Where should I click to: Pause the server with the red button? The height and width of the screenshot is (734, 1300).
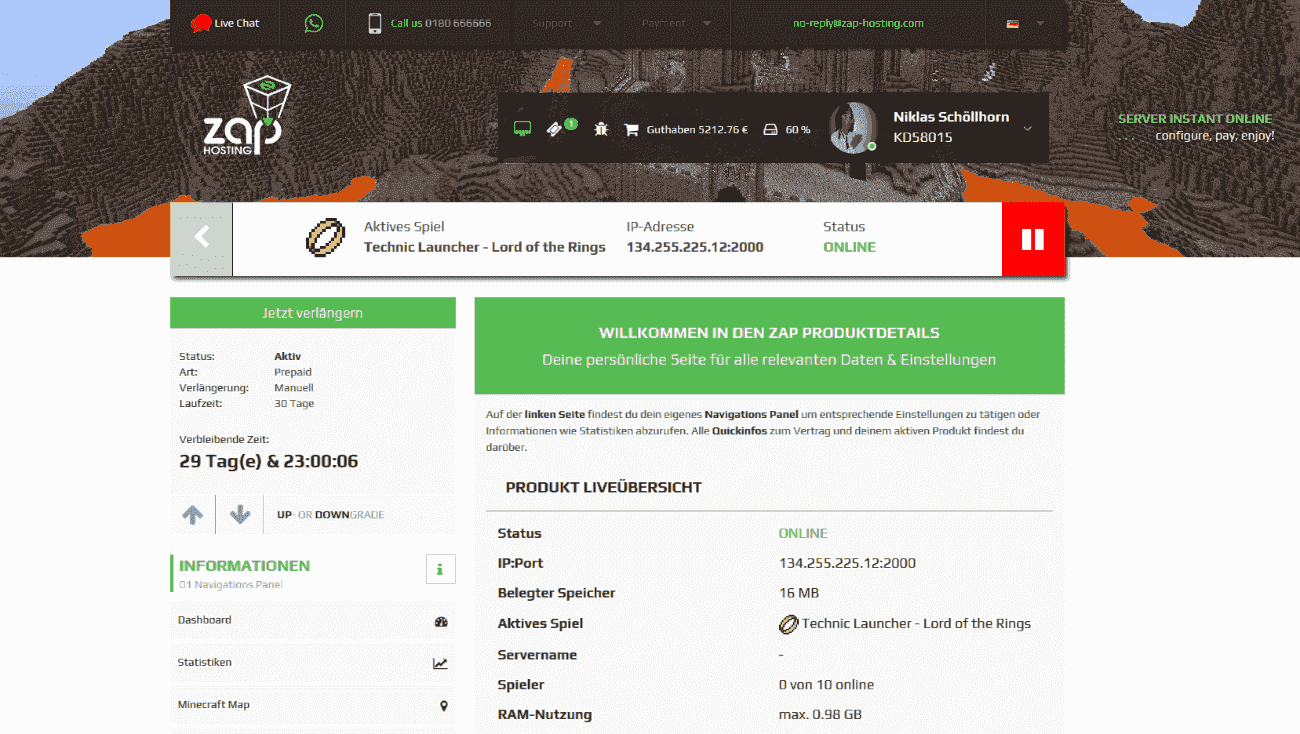[1033, 239]
